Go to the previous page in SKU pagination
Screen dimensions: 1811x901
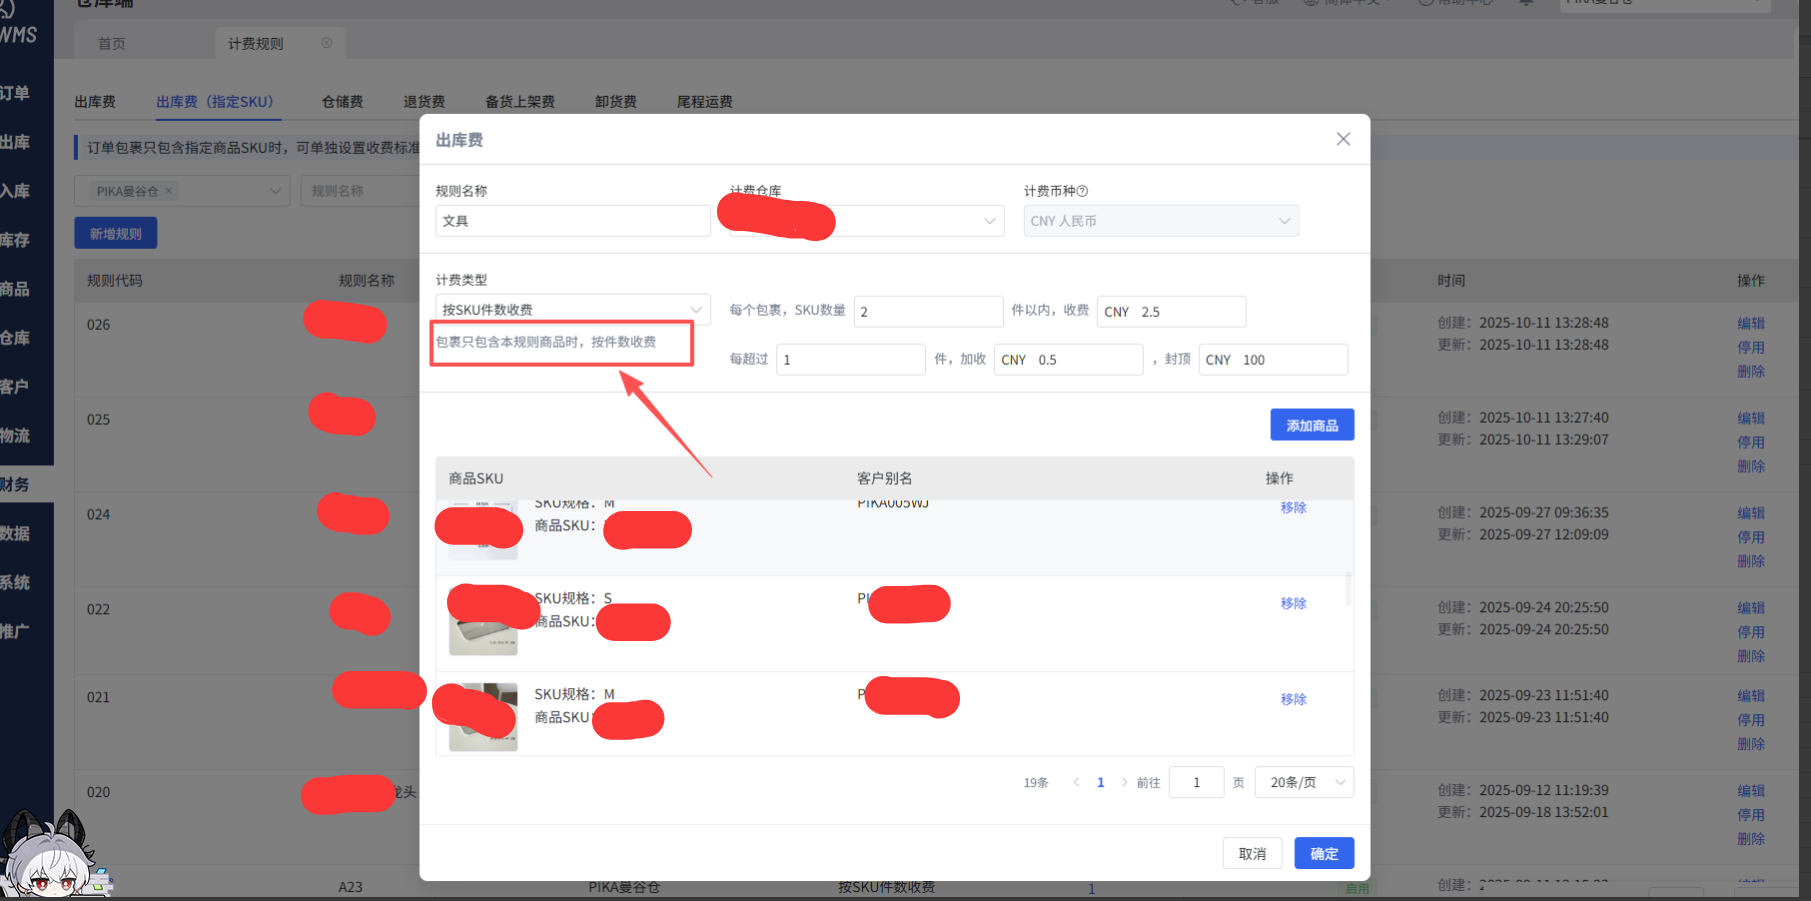click(1076, 782)
